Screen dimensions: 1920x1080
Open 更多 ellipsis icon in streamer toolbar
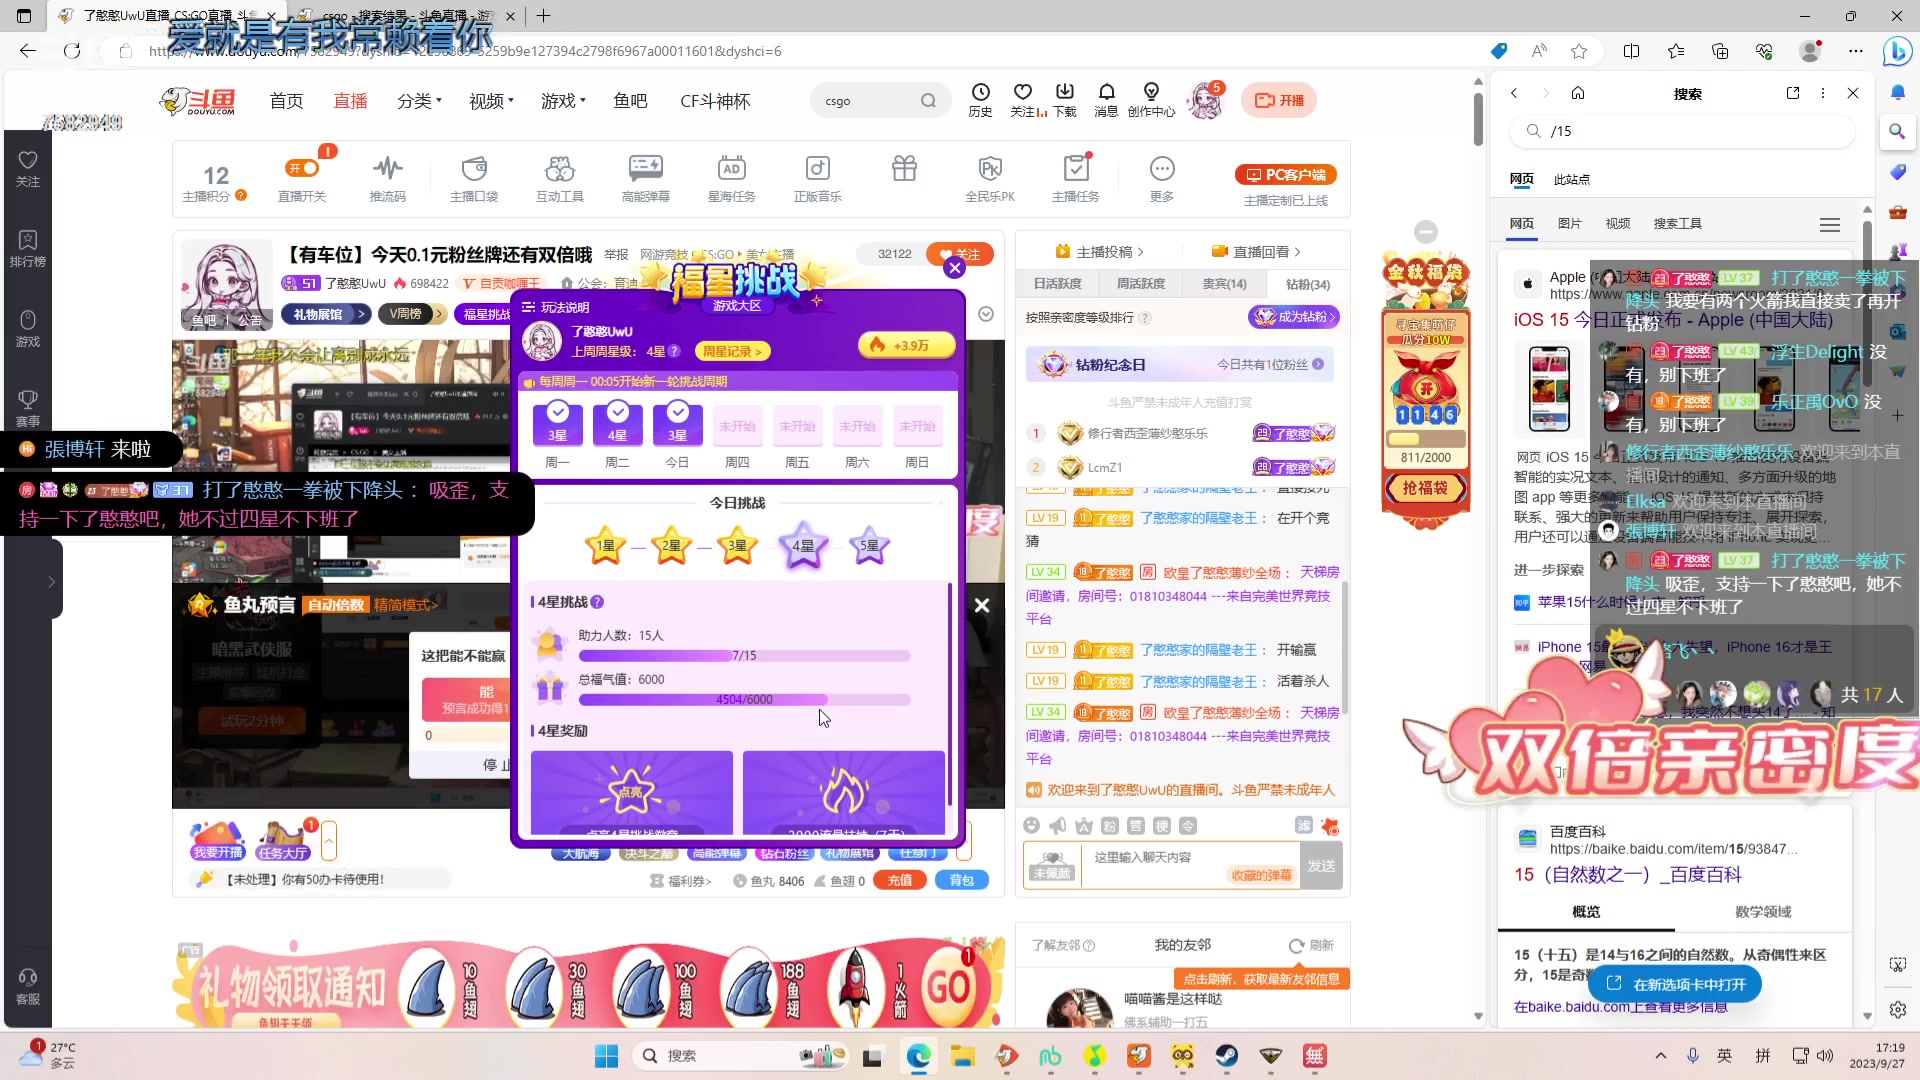pyautogui.click(x=1162, y=179)
